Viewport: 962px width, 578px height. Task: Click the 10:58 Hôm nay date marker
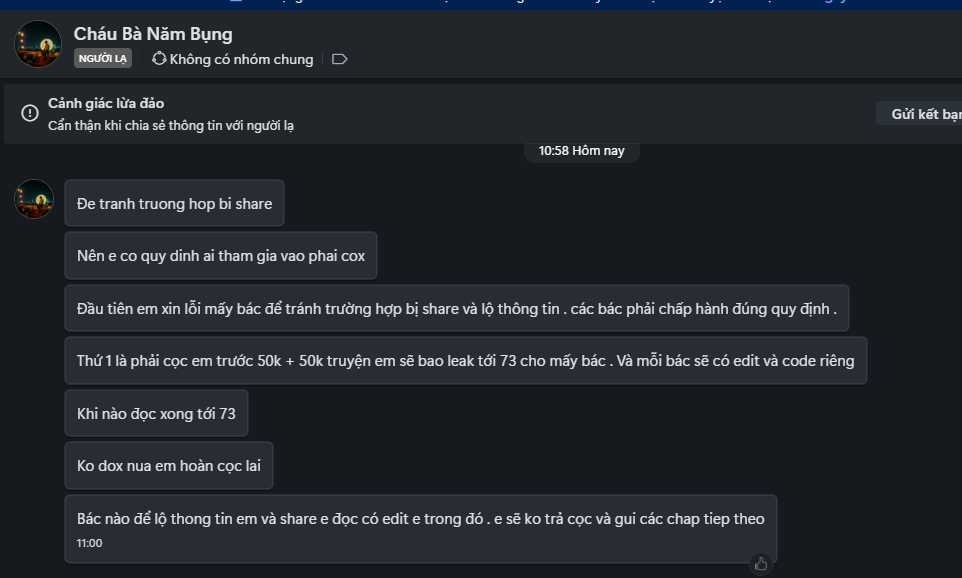pyautogui.click(x=581, y=151)
